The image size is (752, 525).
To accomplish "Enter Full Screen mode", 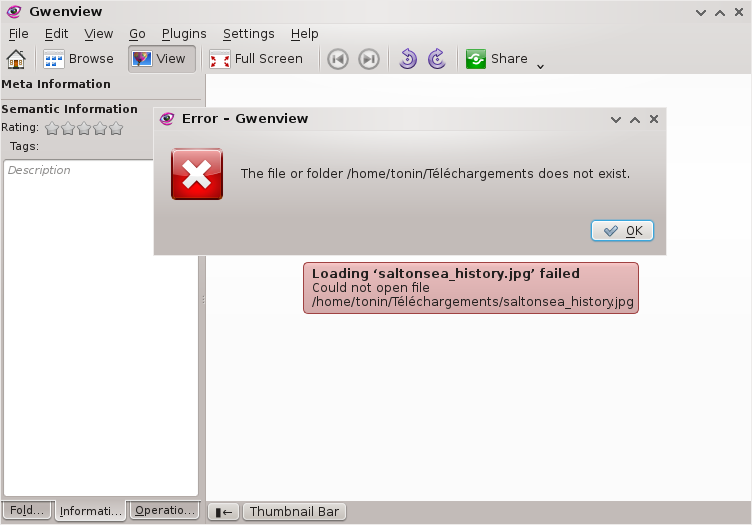I will click(257, 59).
